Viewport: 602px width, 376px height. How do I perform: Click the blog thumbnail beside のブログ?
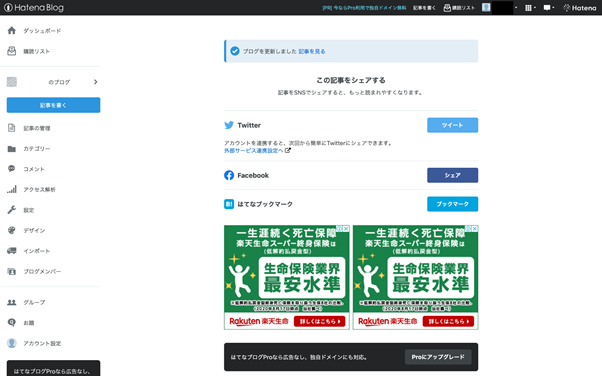(x=12, y=82)
